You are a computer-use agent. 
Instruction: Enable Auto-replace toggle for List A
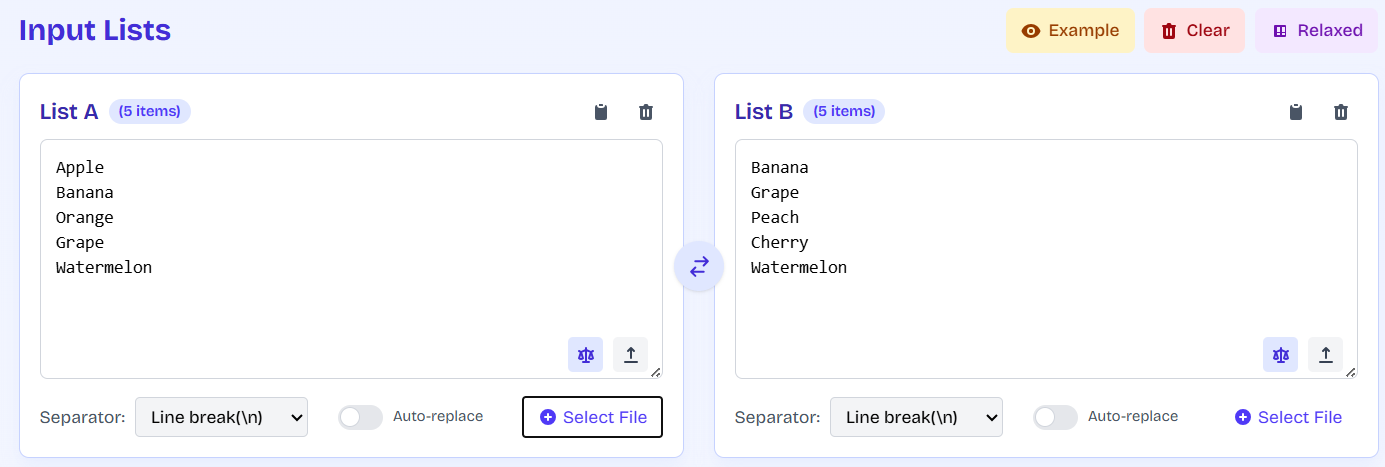pos(360,417)
